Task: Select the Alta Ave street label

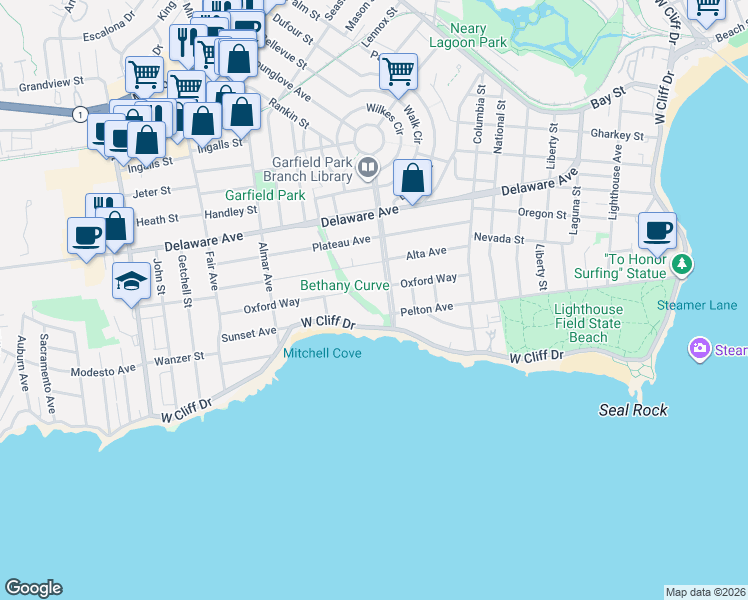Action: pyautogui.click(x=426, y=253)
